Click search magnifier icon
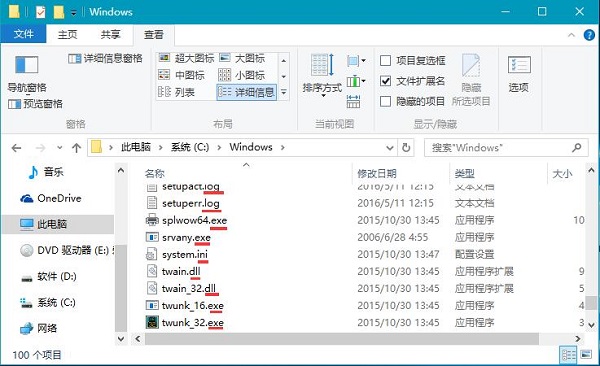Screen dimensions: 600x366 click(577, 147)
